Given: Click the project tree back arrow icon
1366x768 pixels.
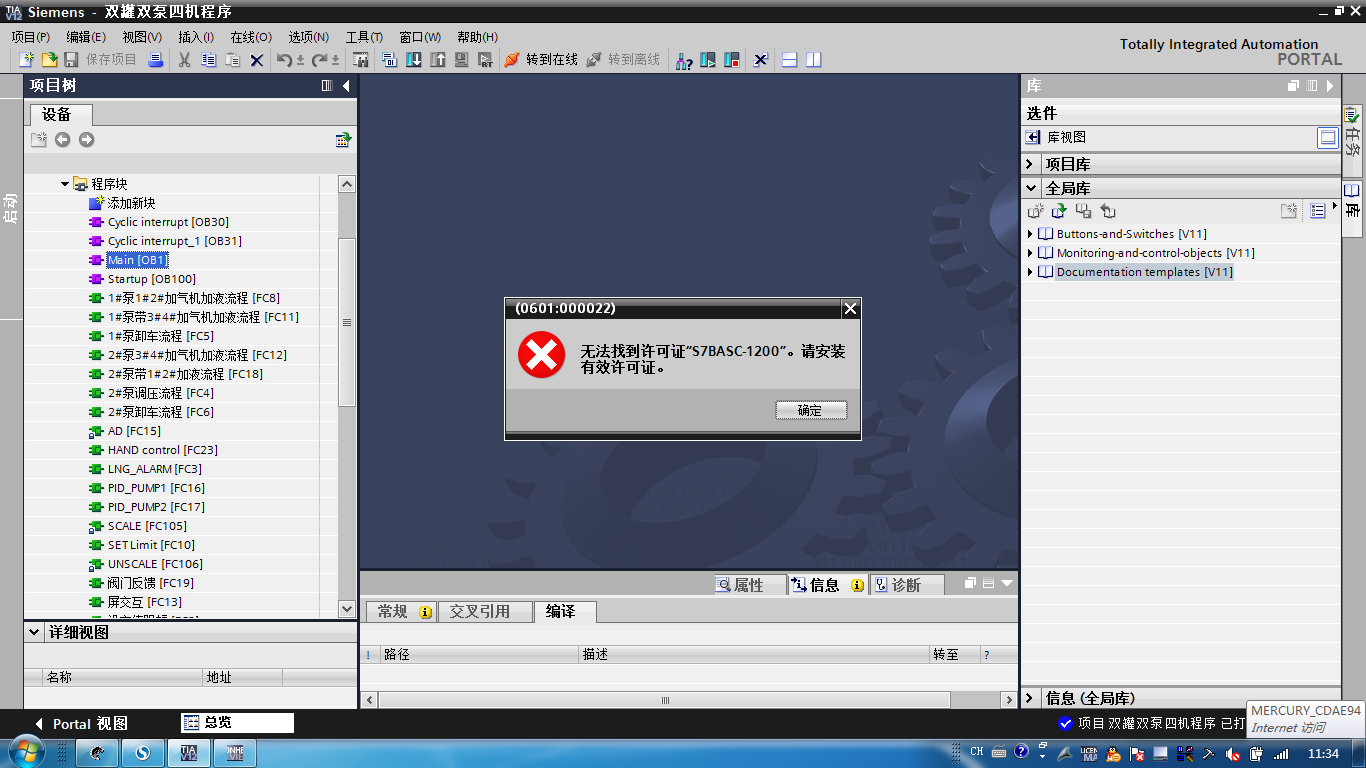Looking at the screenshot, I should pos(63,140).
